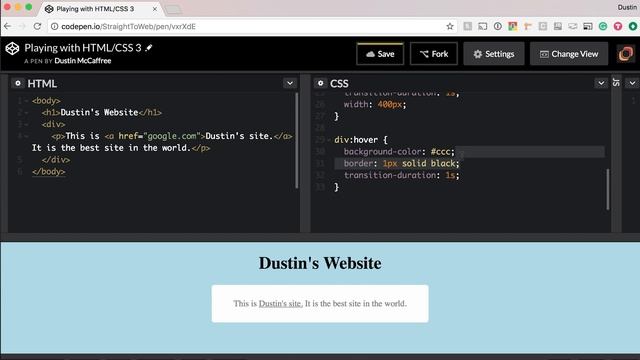Screen dimensions: 640x360
Task: Follow the Dustin's site link in preview
Action: (x=281, y=304)
